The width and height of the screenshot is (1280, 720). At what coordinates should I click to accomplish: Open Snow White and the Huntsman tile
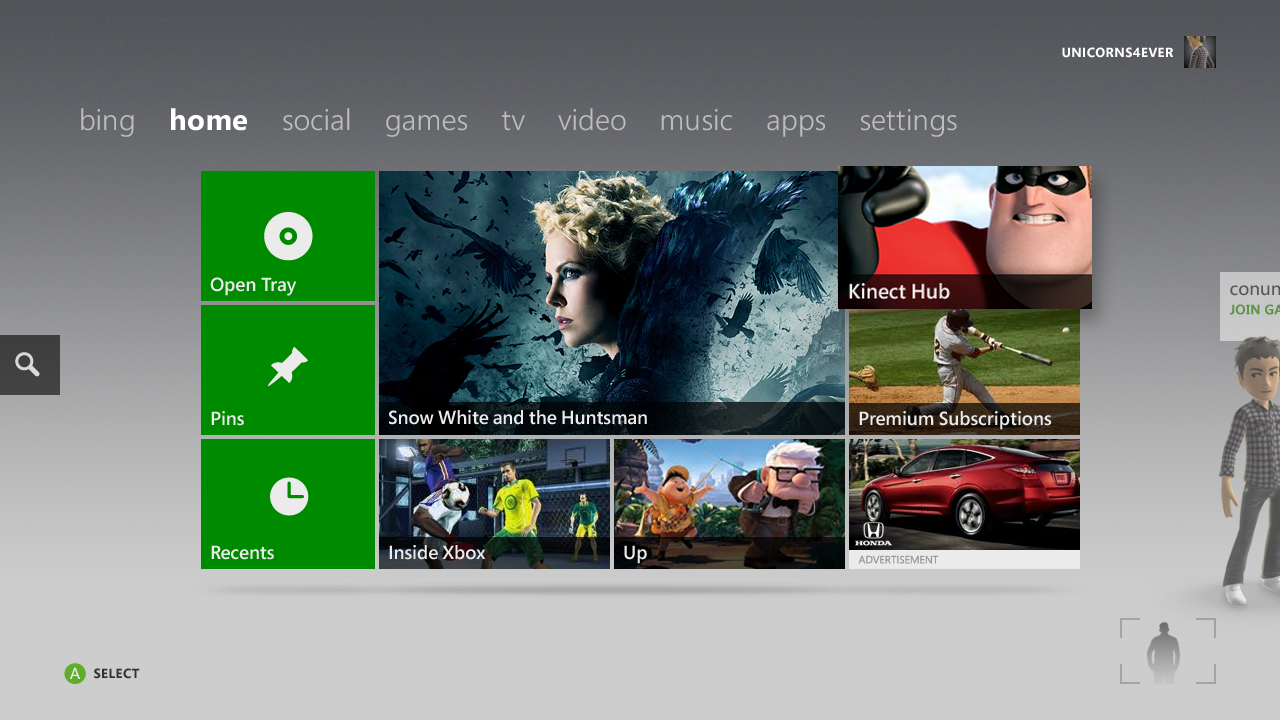[x=612, y=303]
